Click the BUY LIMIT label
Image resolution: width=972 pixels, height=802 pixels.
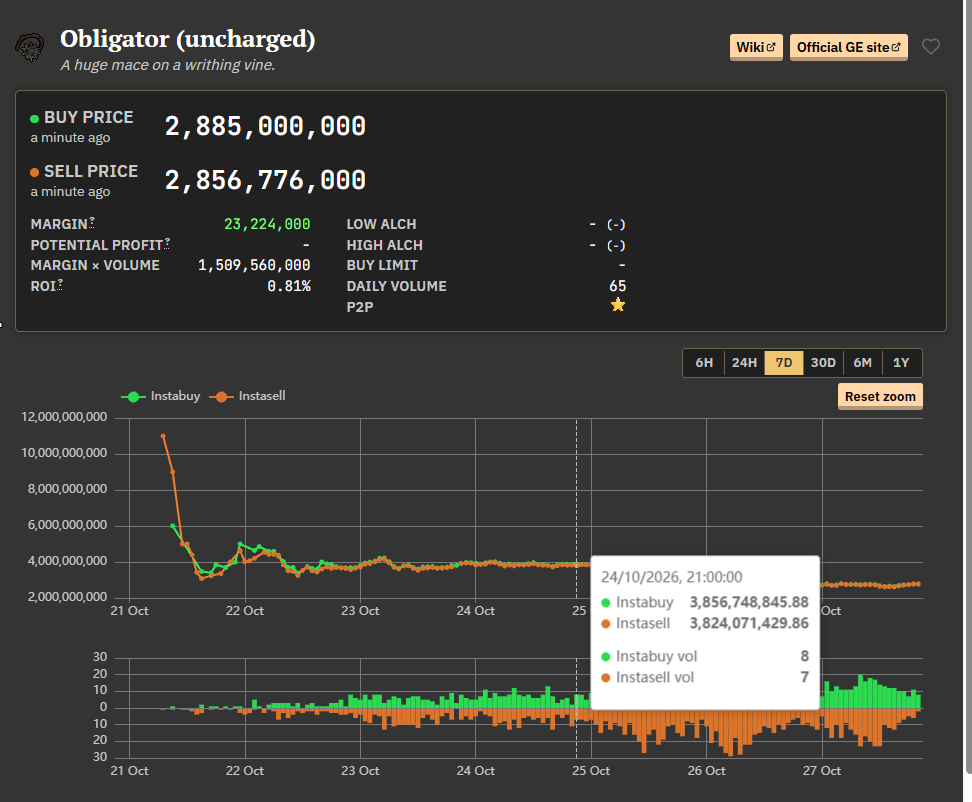coord(382,265)
